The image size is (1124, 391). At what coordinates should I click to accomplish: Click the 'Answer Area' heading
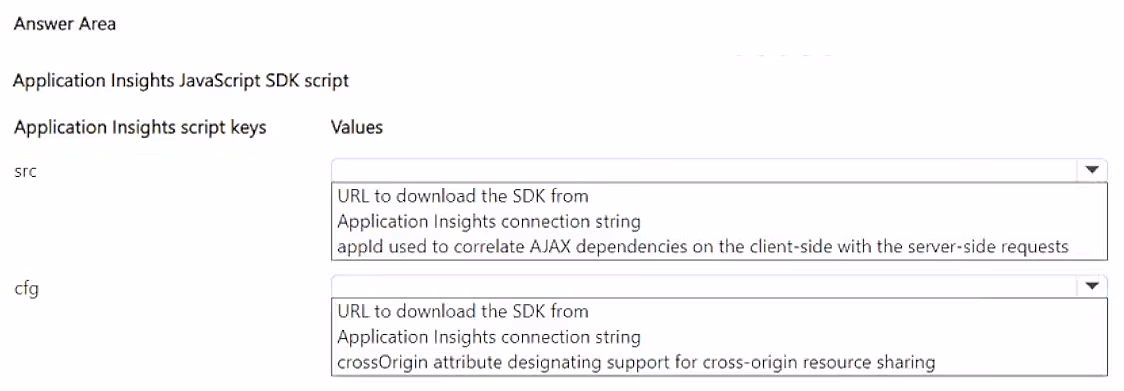coord(65,24)
